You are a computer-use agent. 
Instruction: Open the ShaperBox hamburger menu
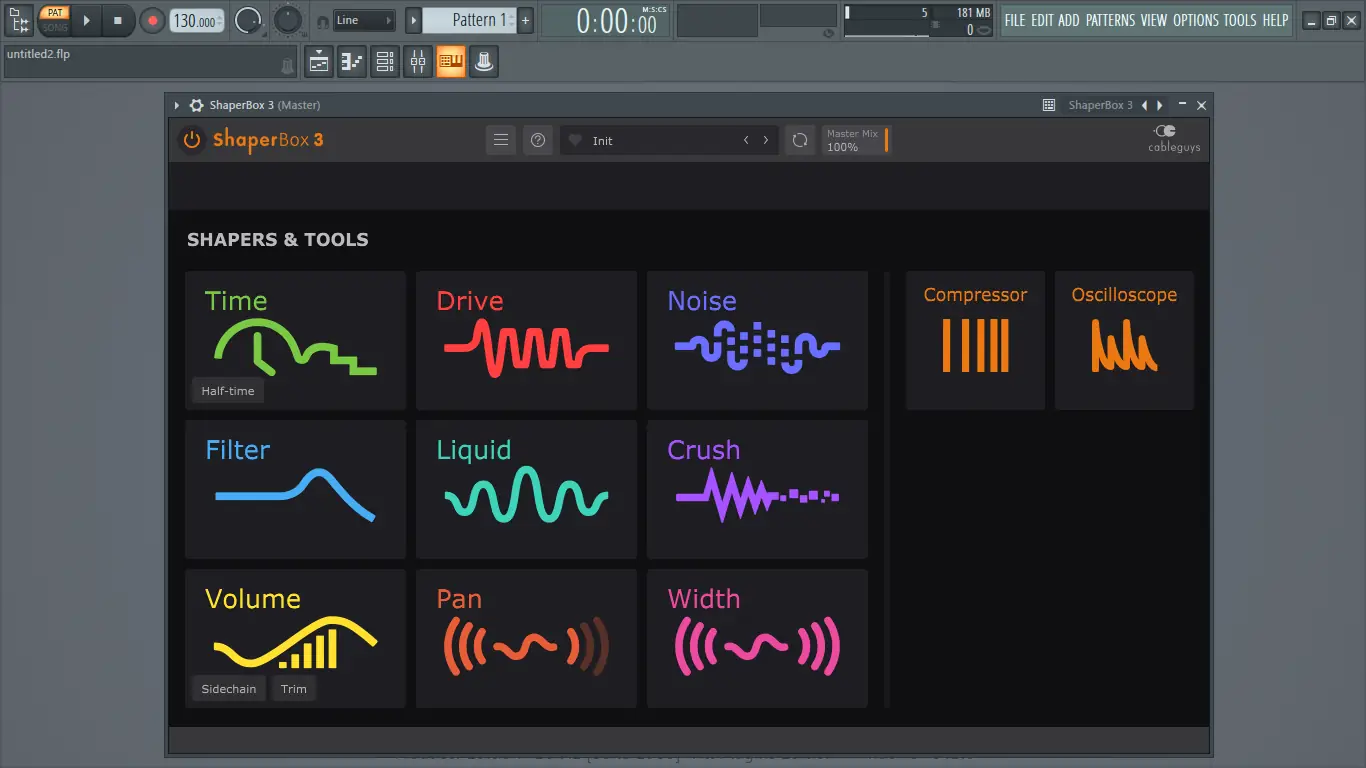[501, 140]
